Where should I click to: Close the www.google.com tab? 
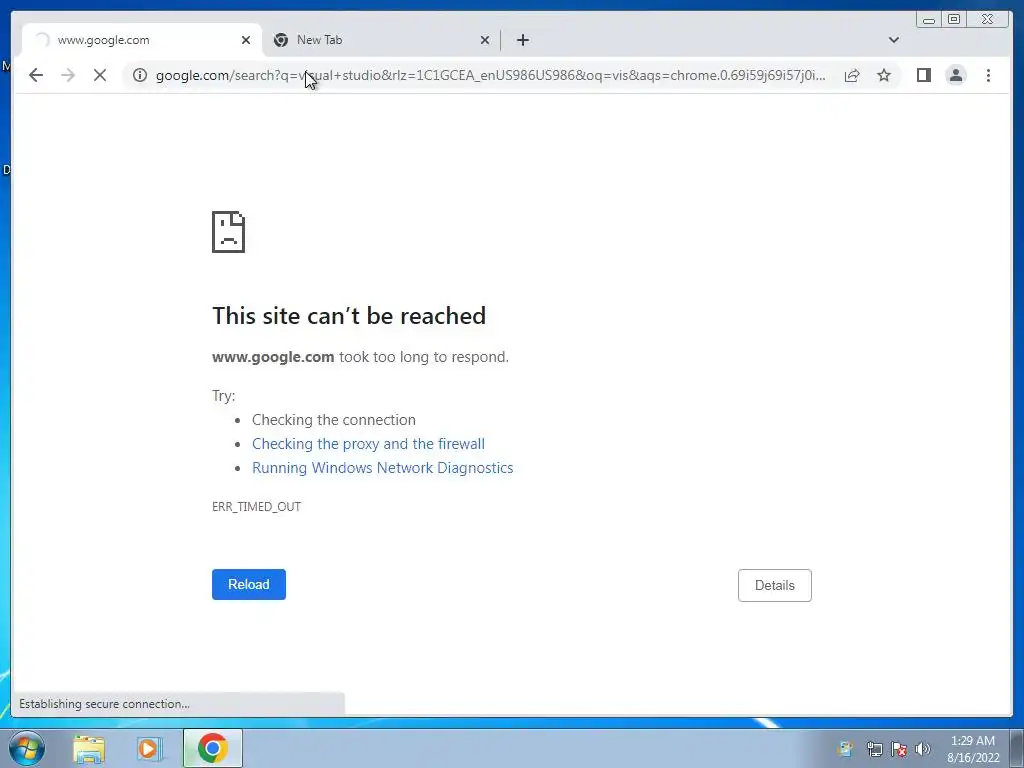pyautogui.click(x=246, y=40)
